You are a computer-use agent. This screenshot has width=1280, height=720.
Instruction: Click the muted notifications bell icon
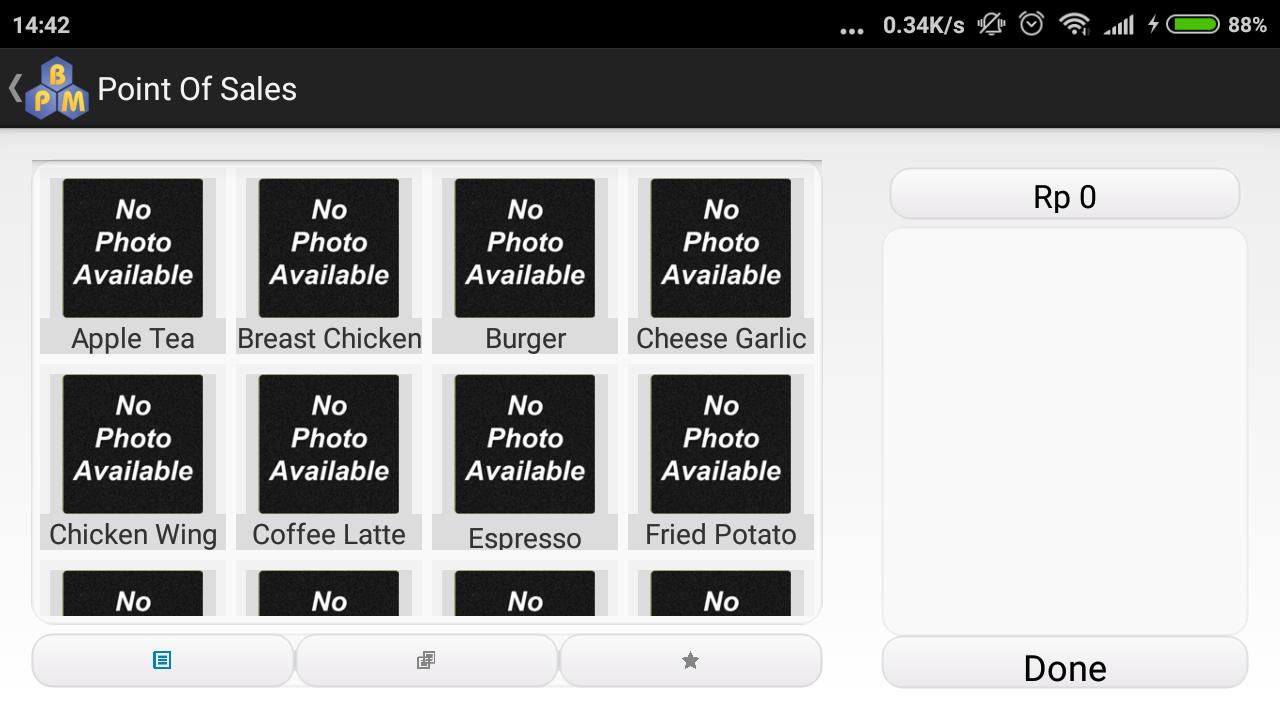coord(990,24)
